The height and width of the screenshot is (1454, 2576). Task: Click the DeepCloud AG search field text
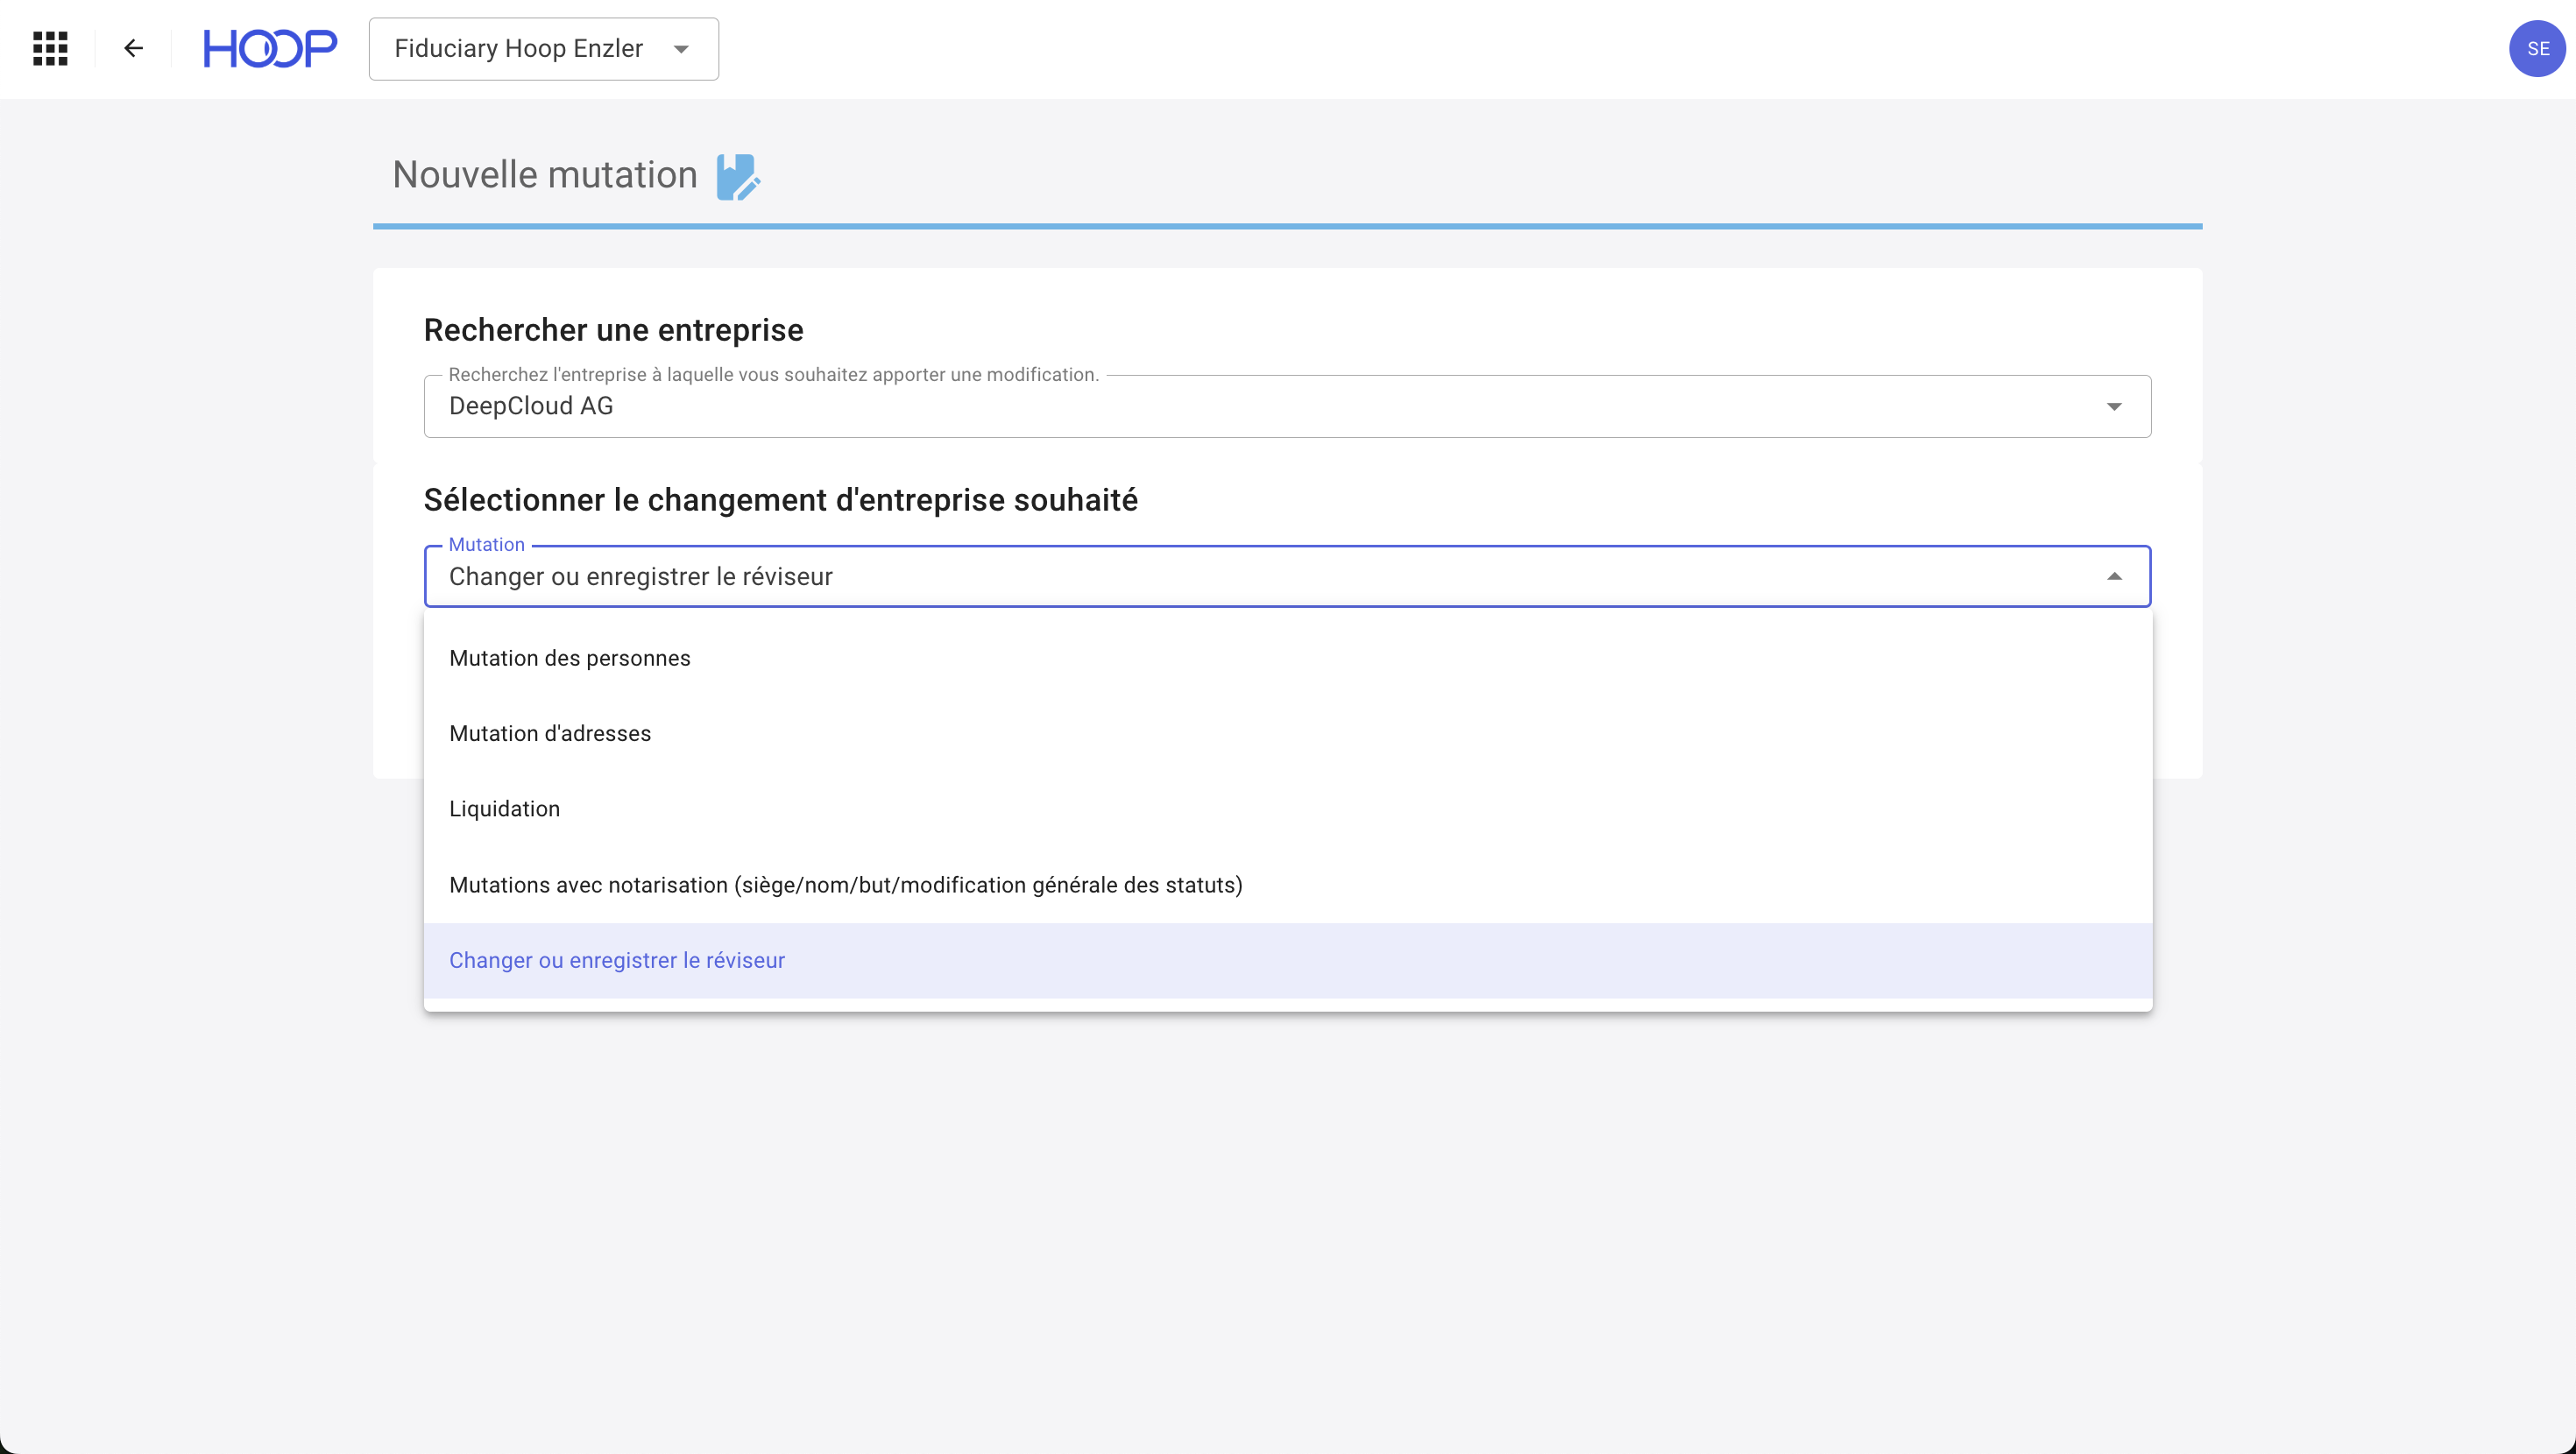[x=531, y=406]
